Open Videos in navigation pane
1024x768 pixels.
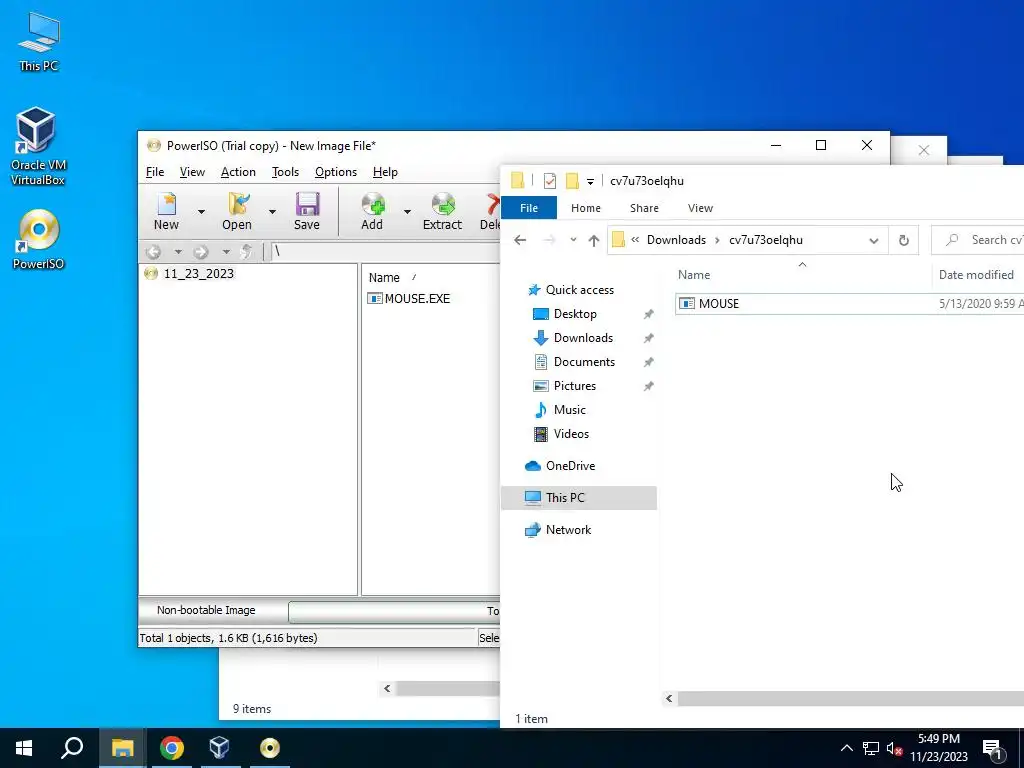(571, 434)
